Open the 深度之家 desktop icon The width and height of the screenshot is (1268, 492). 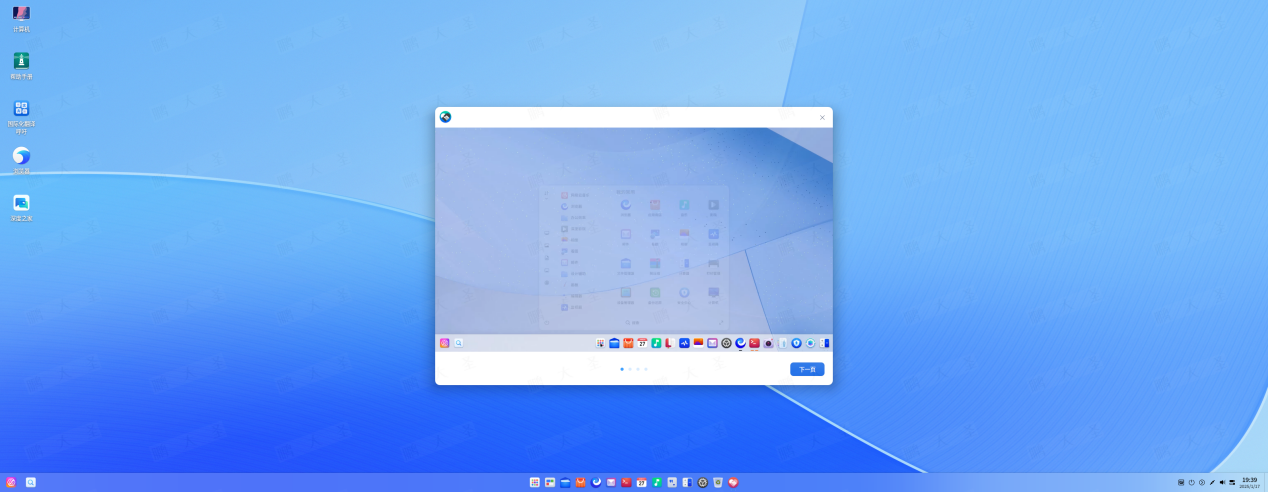coord(21,207)
